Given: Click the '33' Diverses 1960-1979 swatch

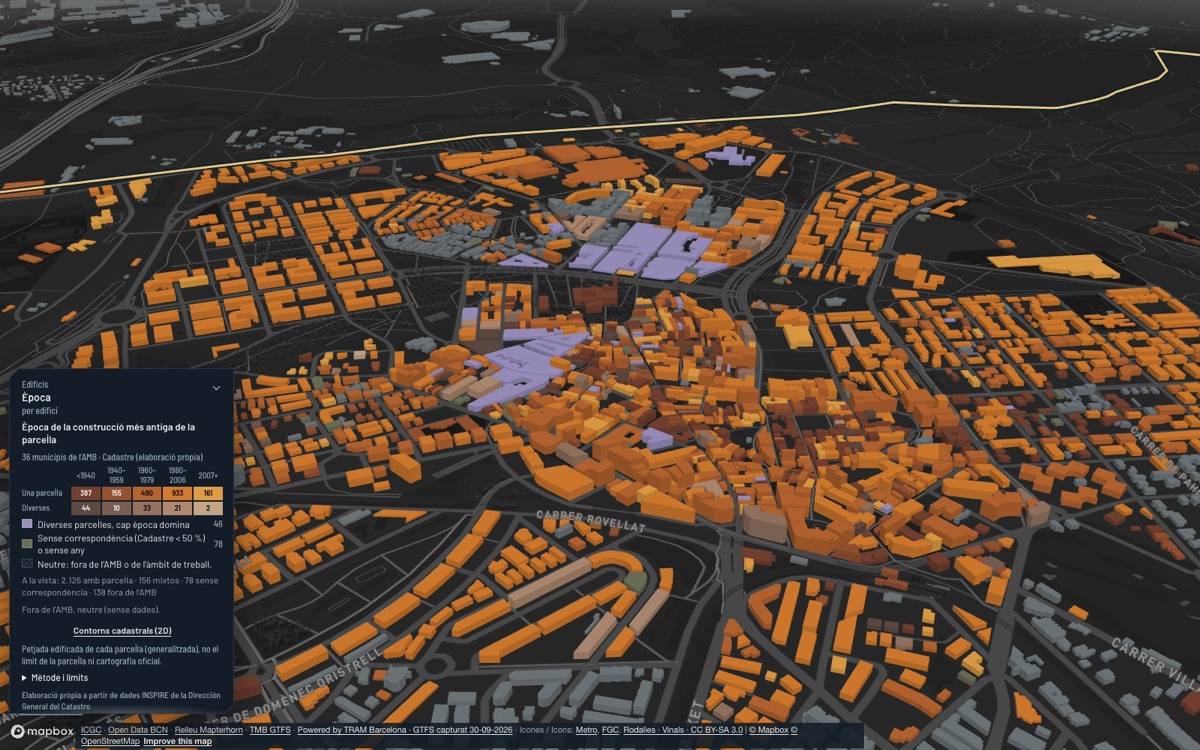Looking at the screenshot, I should click(x=147, y=508).
